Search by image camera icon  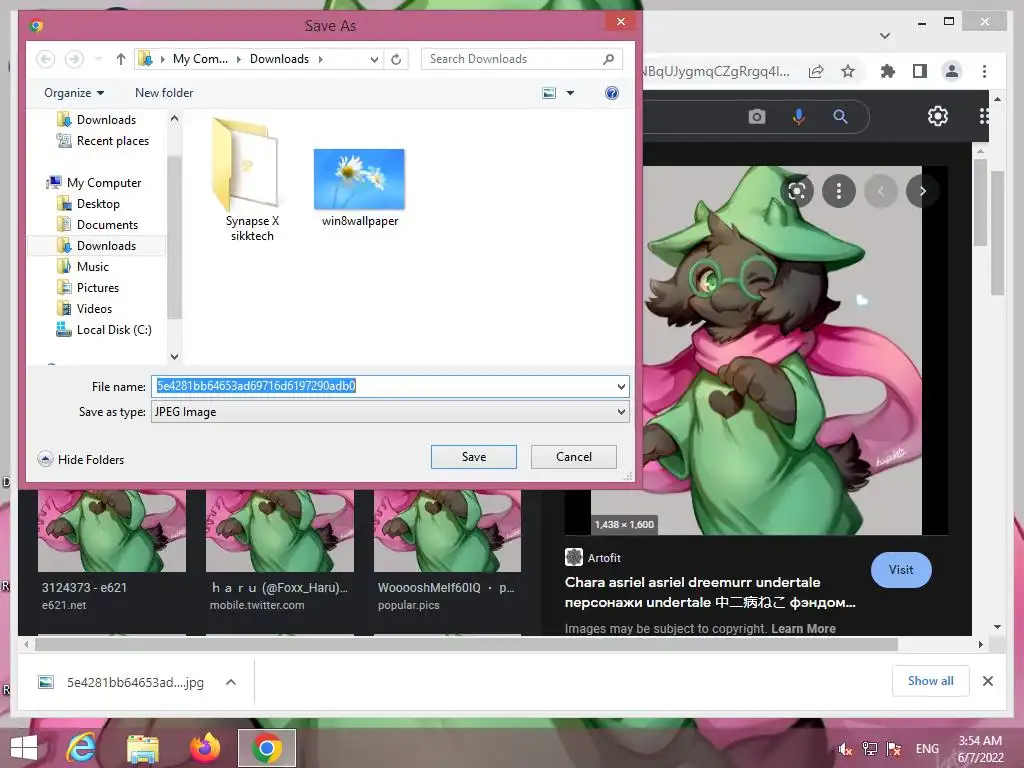pyautogui.click(x=757, y=117)
